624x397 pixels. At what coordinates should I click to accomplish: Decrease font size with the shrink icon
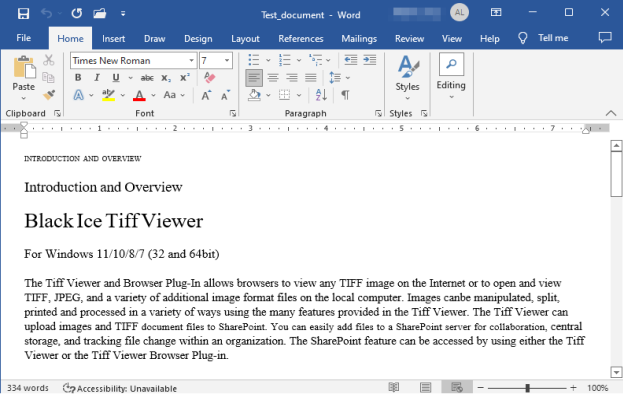[x=225, y=95]
